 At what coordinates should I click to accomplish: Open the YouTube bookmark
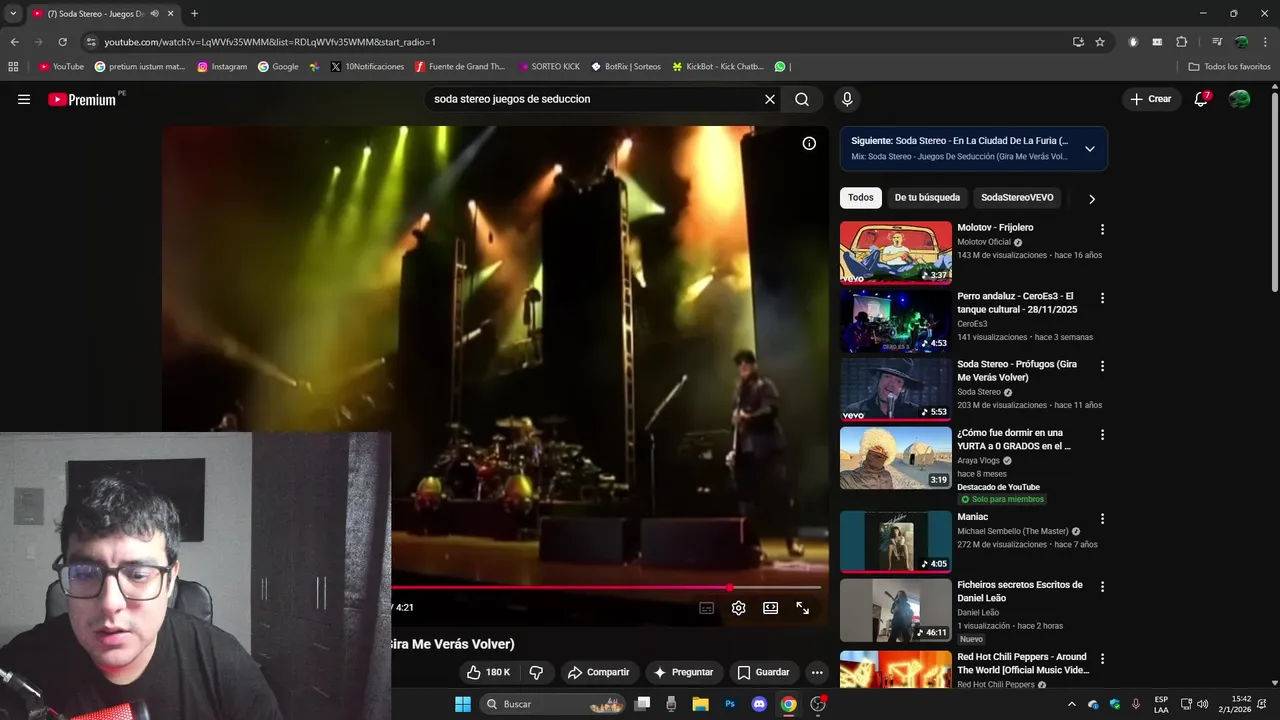(x=61, y=67)
